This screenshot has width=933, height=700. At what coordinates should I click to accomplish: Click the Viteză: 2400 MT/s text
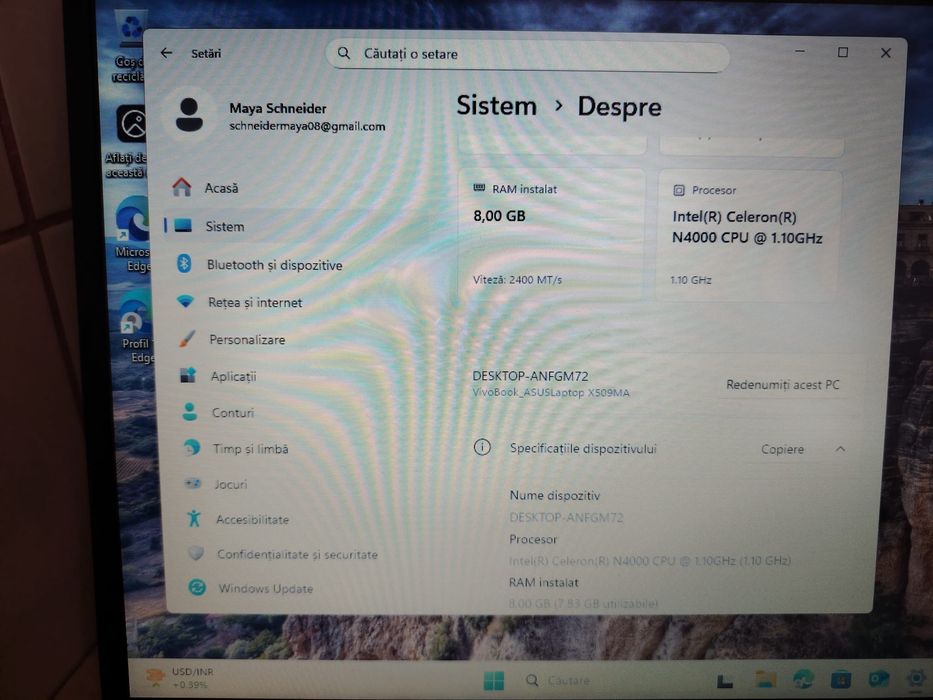(517, 279)
